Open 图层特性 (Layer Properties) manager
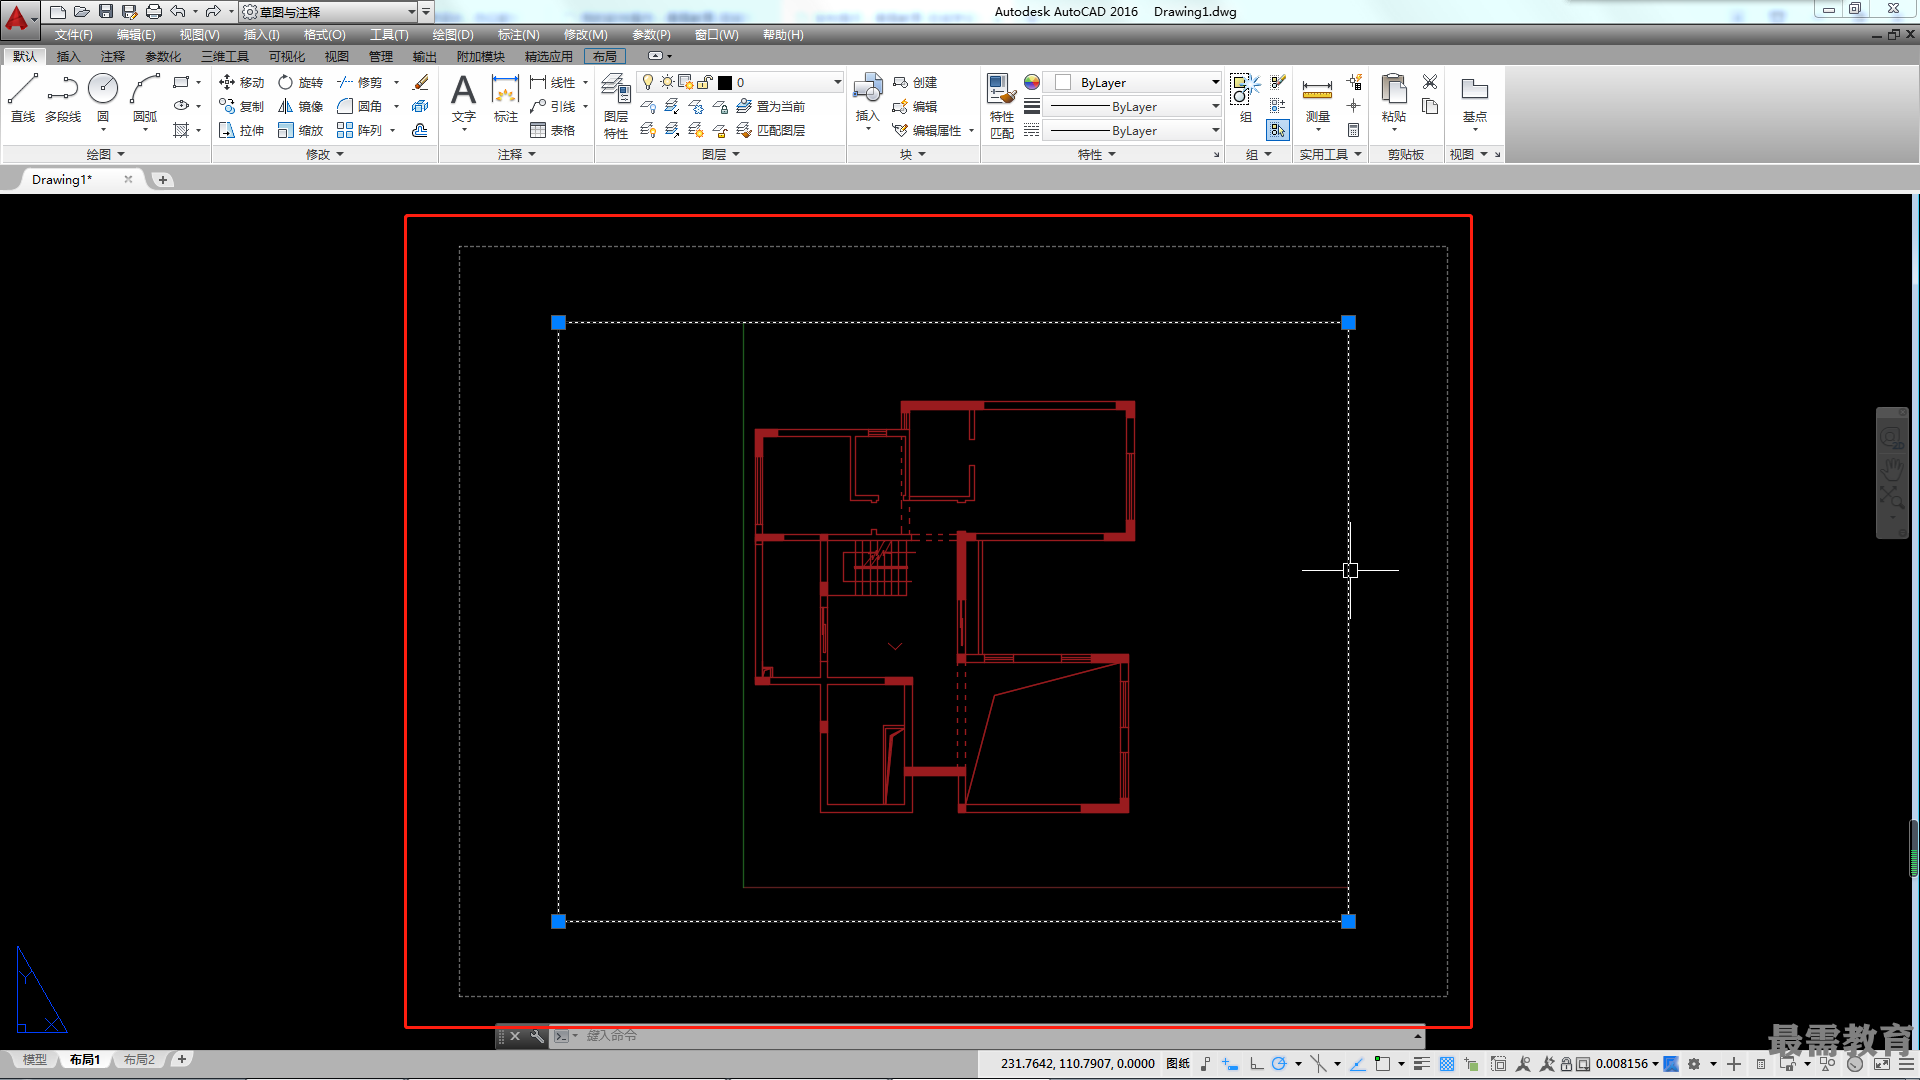This screenshot has height=1080, width=1920. 616,105
